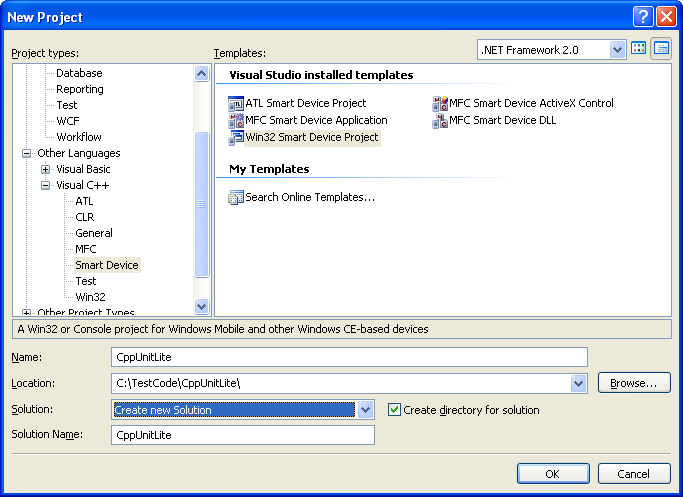Select the Visual C++ tree item
Screen dimensions: 683x497
[83, 186]
